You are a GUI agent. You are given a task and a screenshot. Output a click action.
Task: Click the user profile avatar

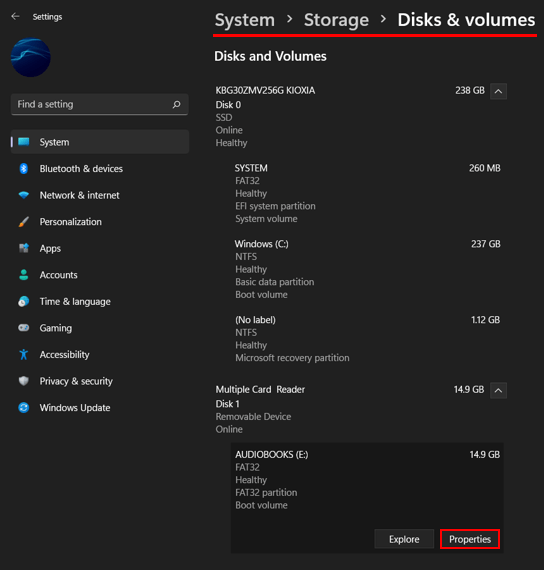click(x=31, y=57)
